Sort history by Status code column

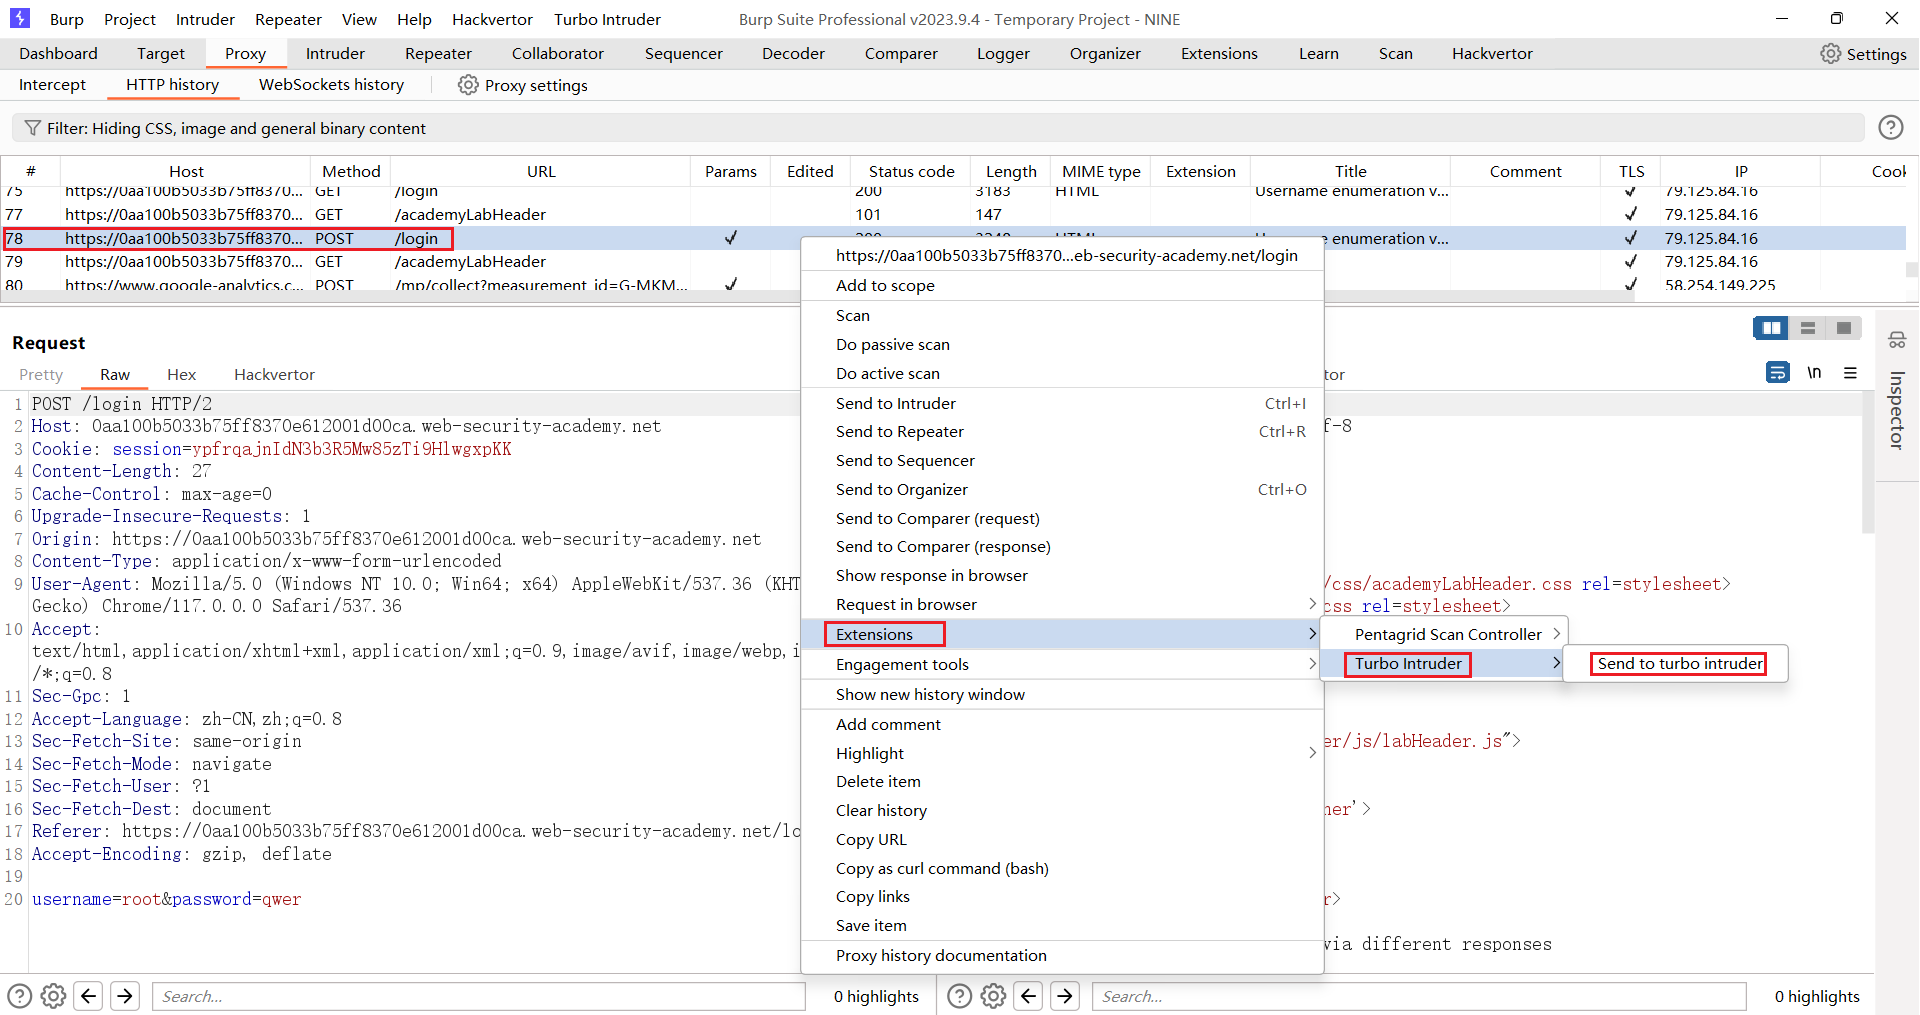[x=911, y=171]
